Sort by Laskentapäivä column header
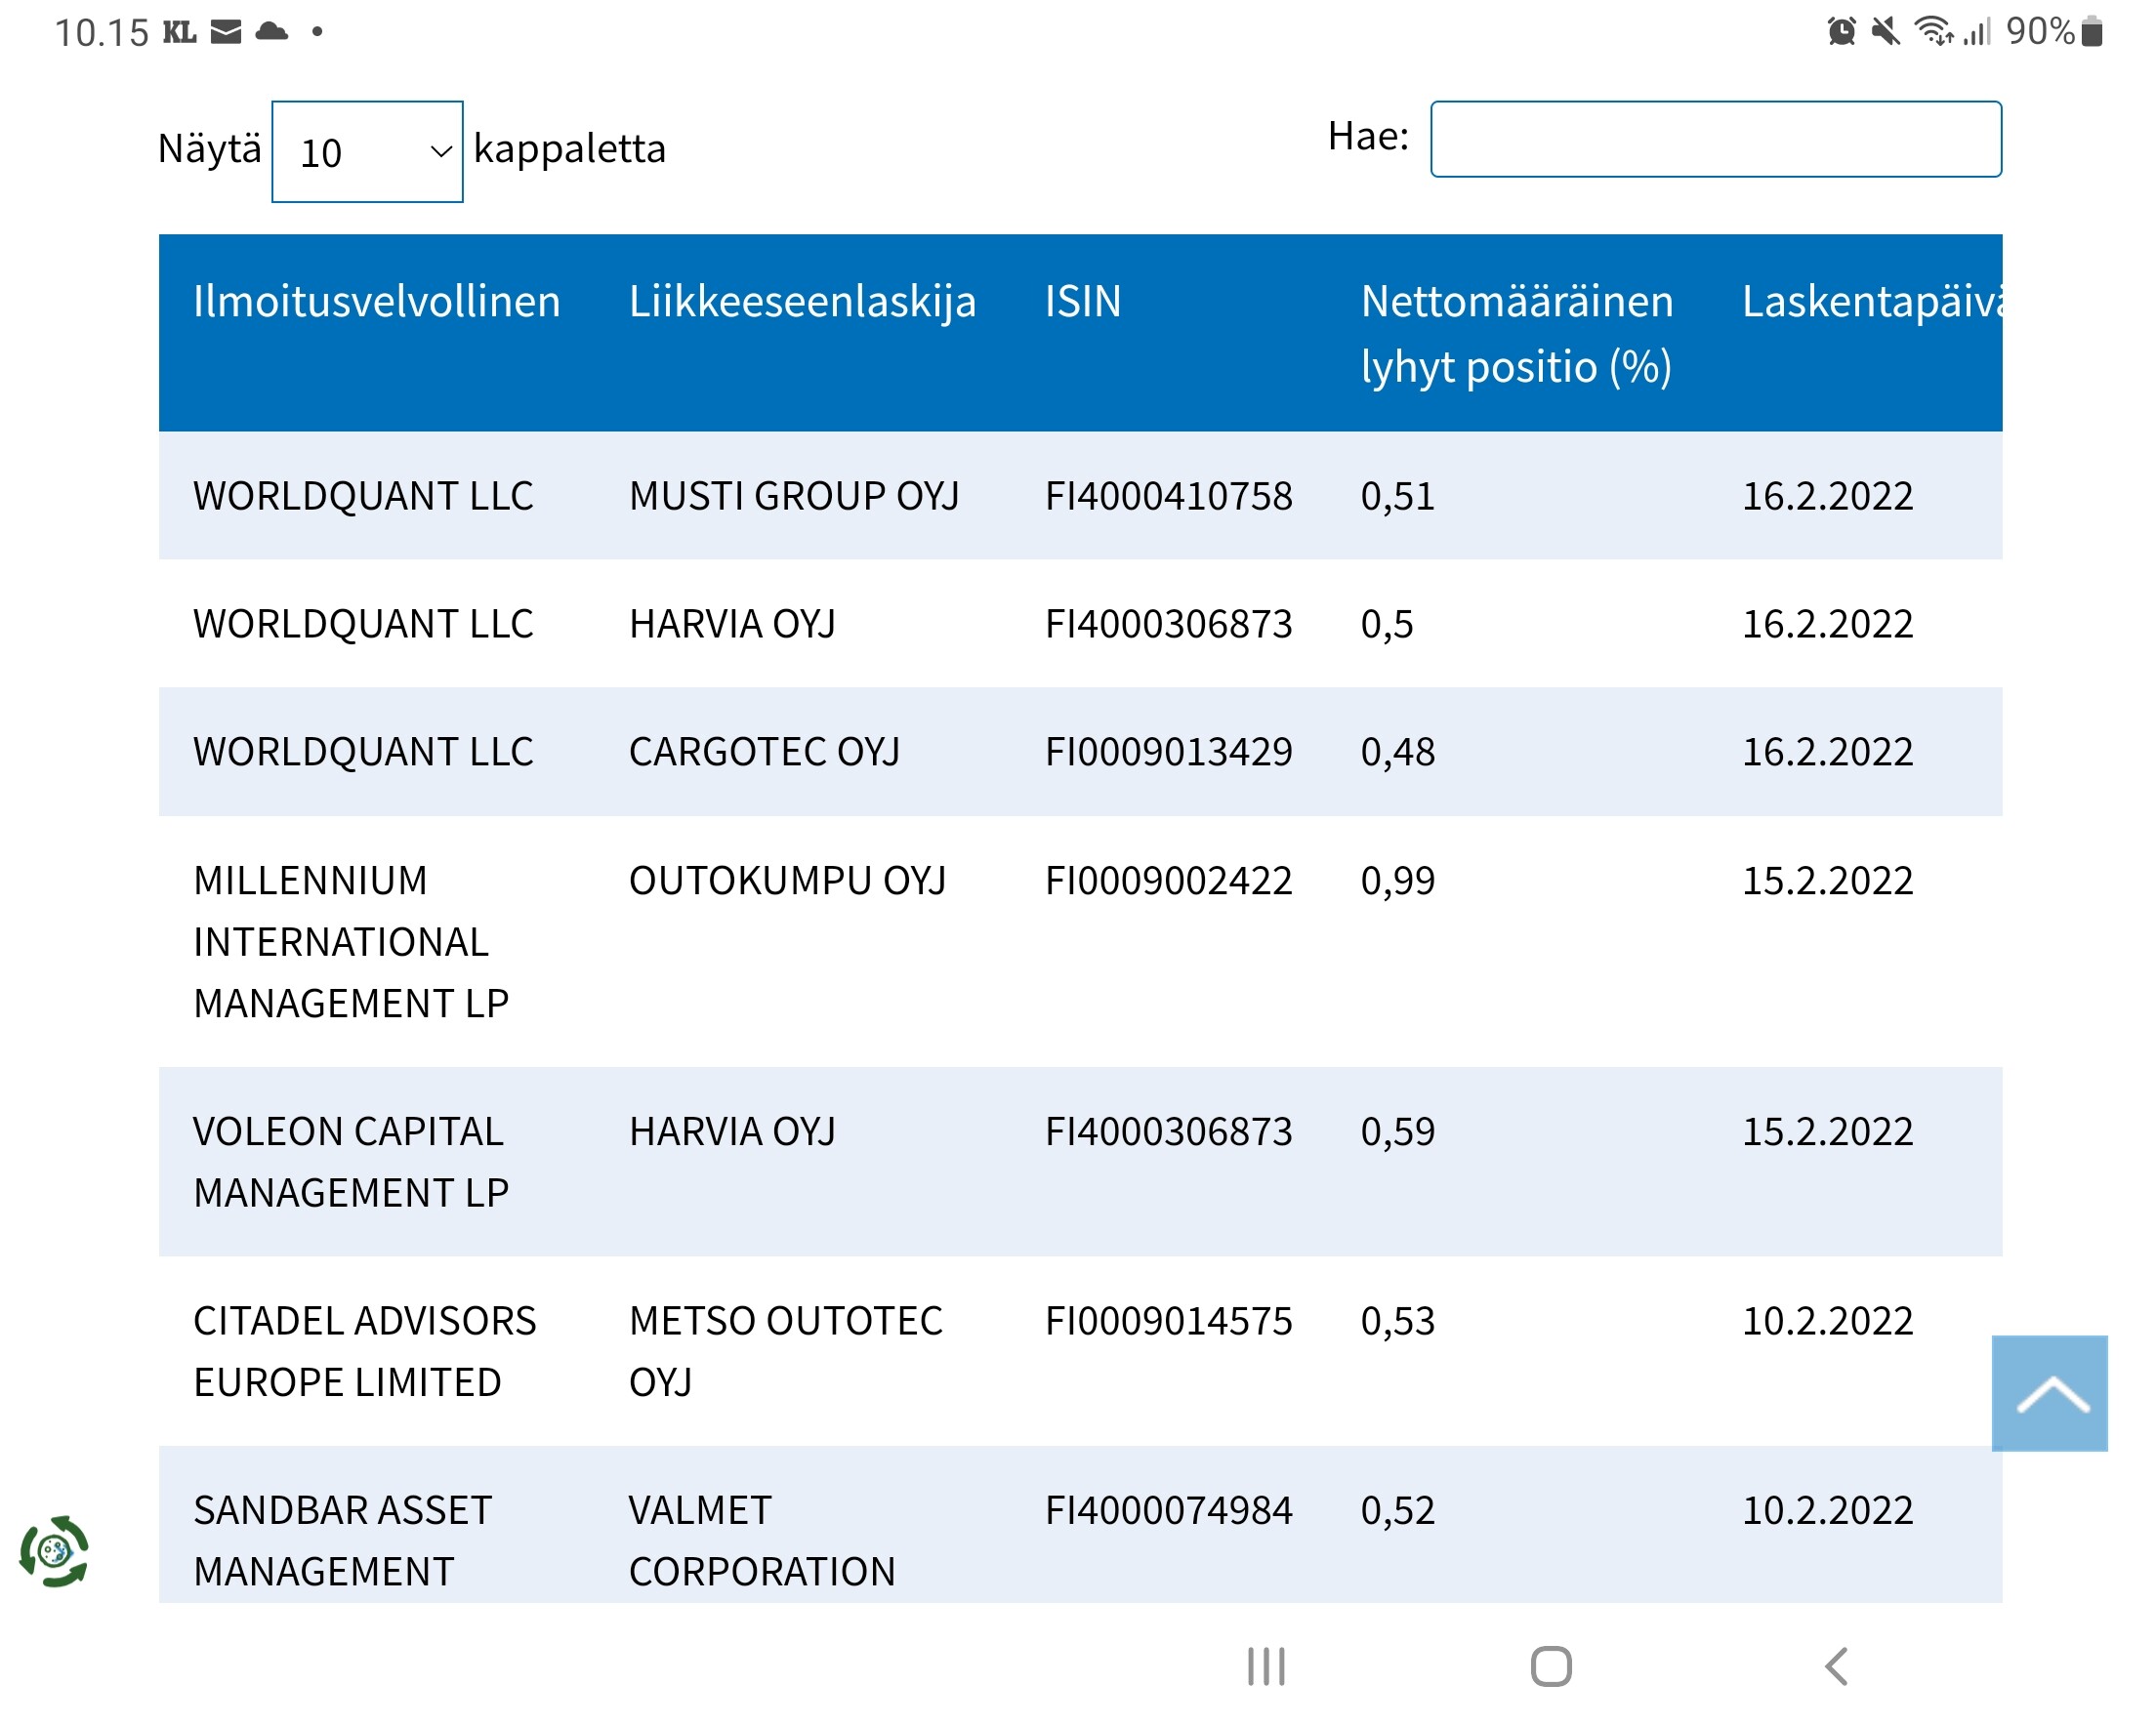The height and width of the screenshot is (1726, 2156). tap(1868, 302)
